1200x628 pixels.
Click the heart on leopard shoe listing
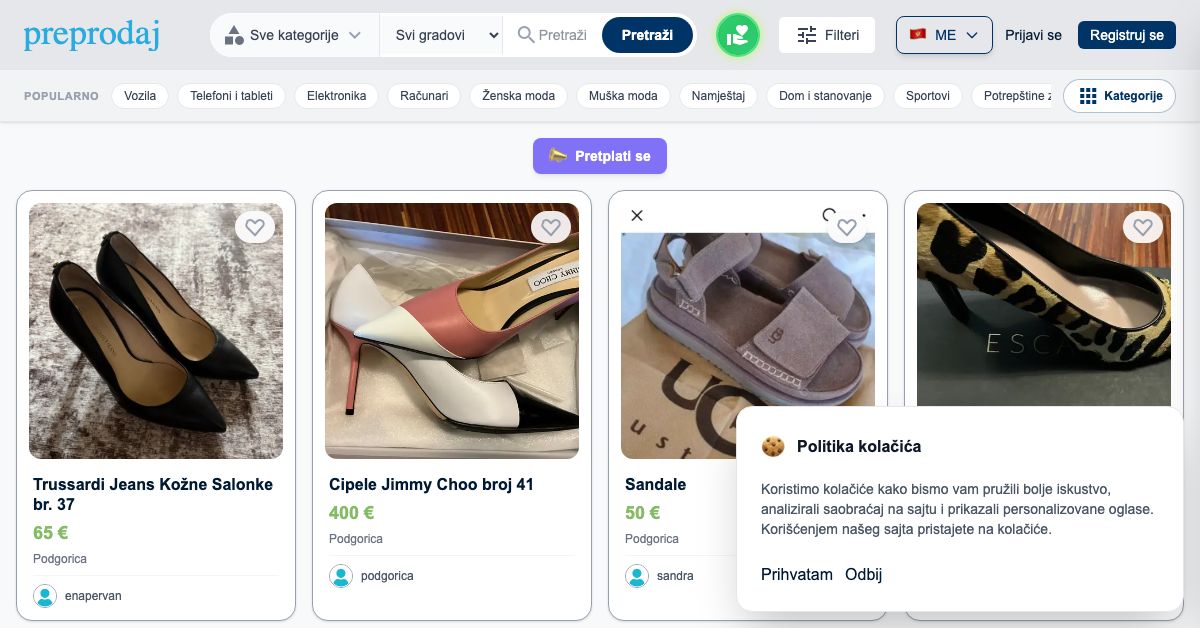1143,227
